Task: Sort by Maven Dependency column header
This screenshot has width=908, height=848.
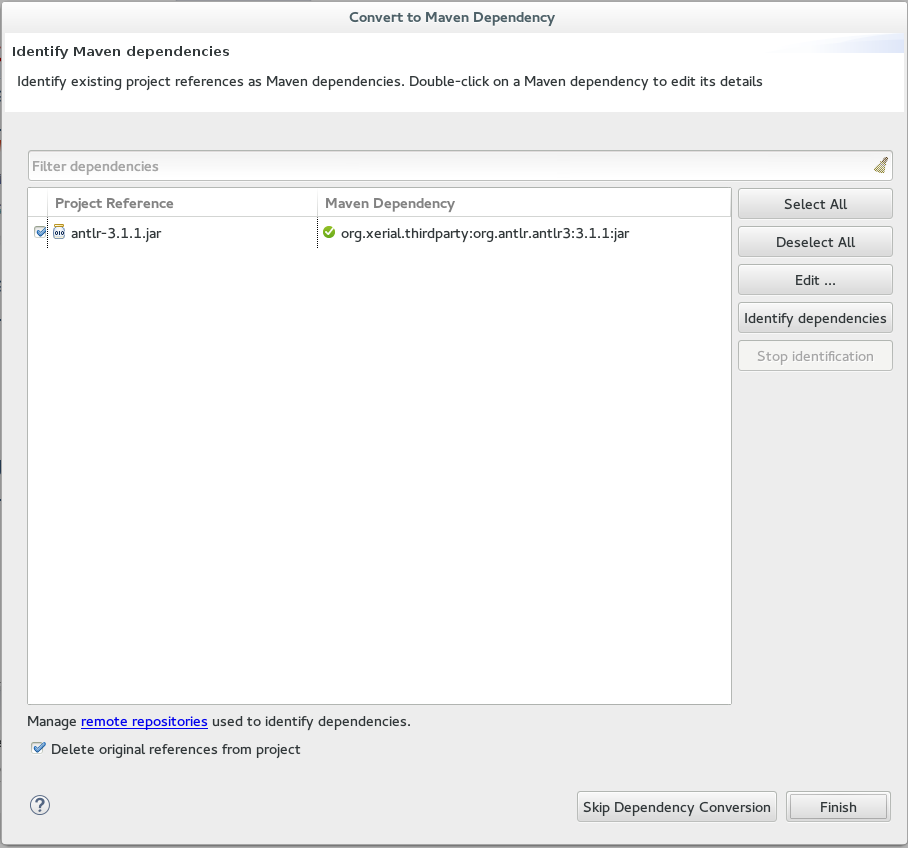Action: pos(524,203)
